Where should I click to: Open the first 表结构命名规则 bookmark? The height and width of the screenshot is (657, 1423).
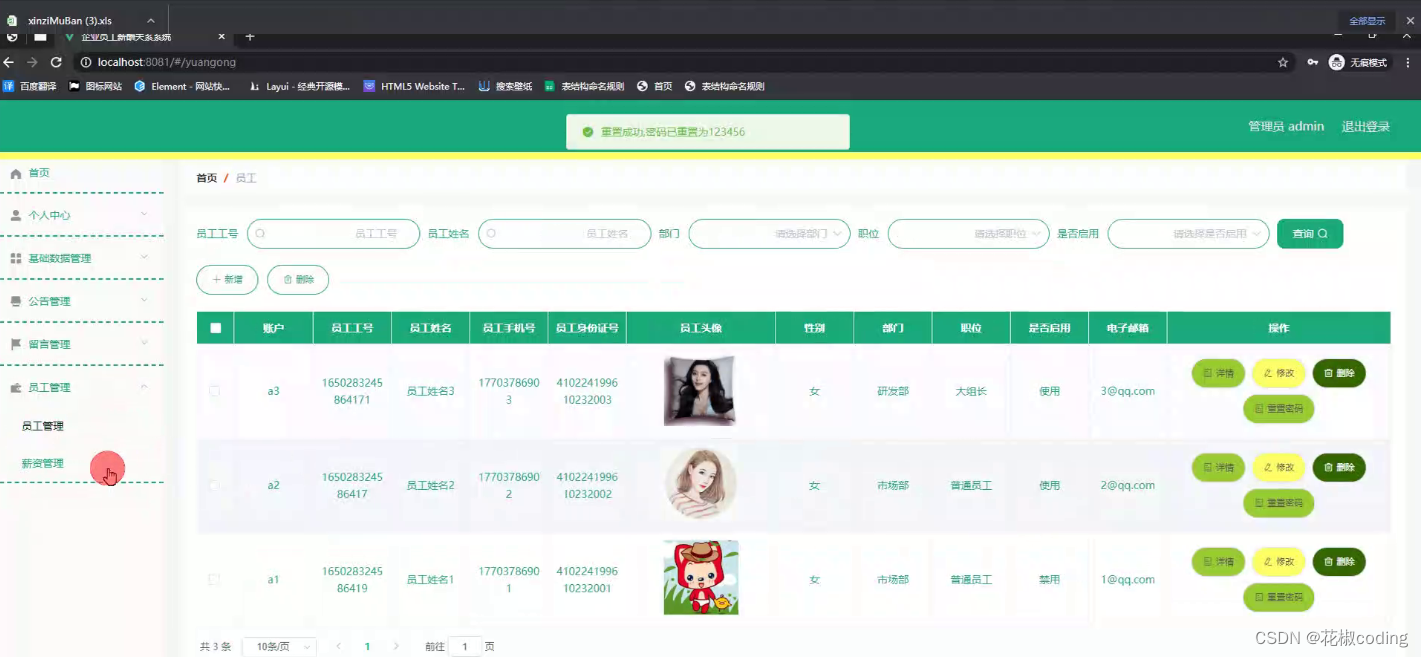584,87
